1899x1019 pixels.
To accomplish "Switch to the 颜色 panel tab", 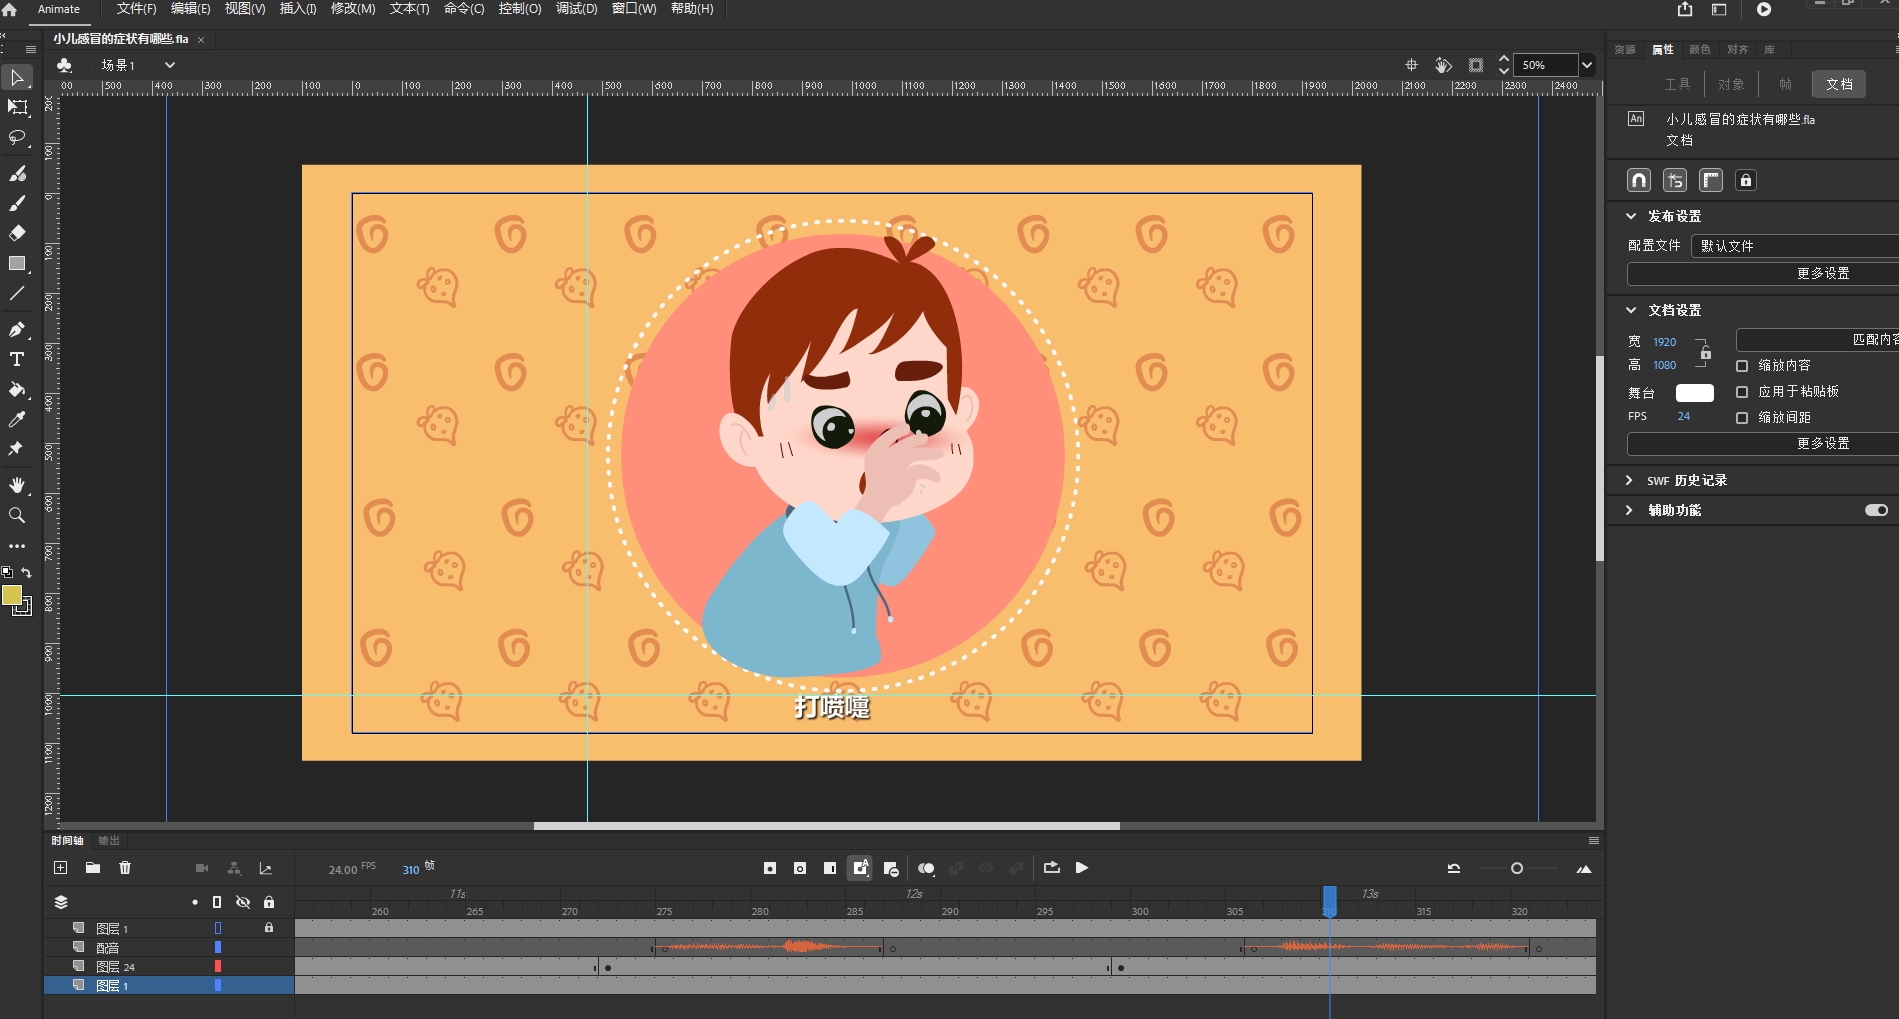I will coord(1700,49).
